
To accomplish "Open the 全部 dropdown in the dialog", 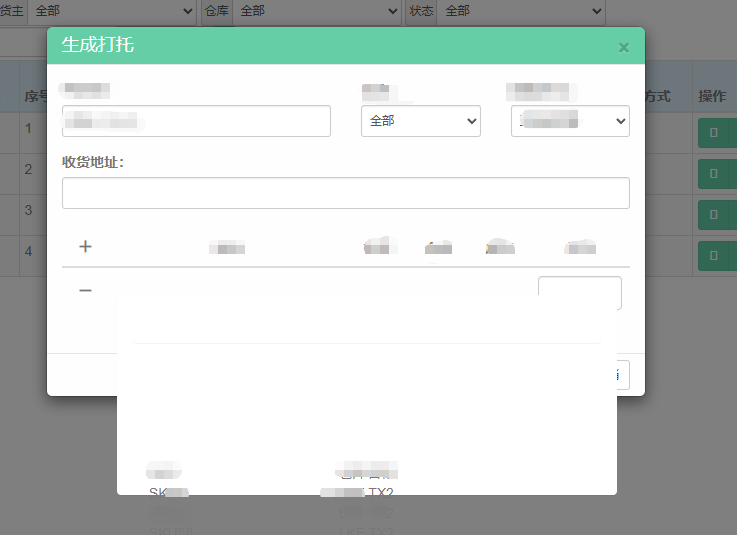I will coord(421,121).
